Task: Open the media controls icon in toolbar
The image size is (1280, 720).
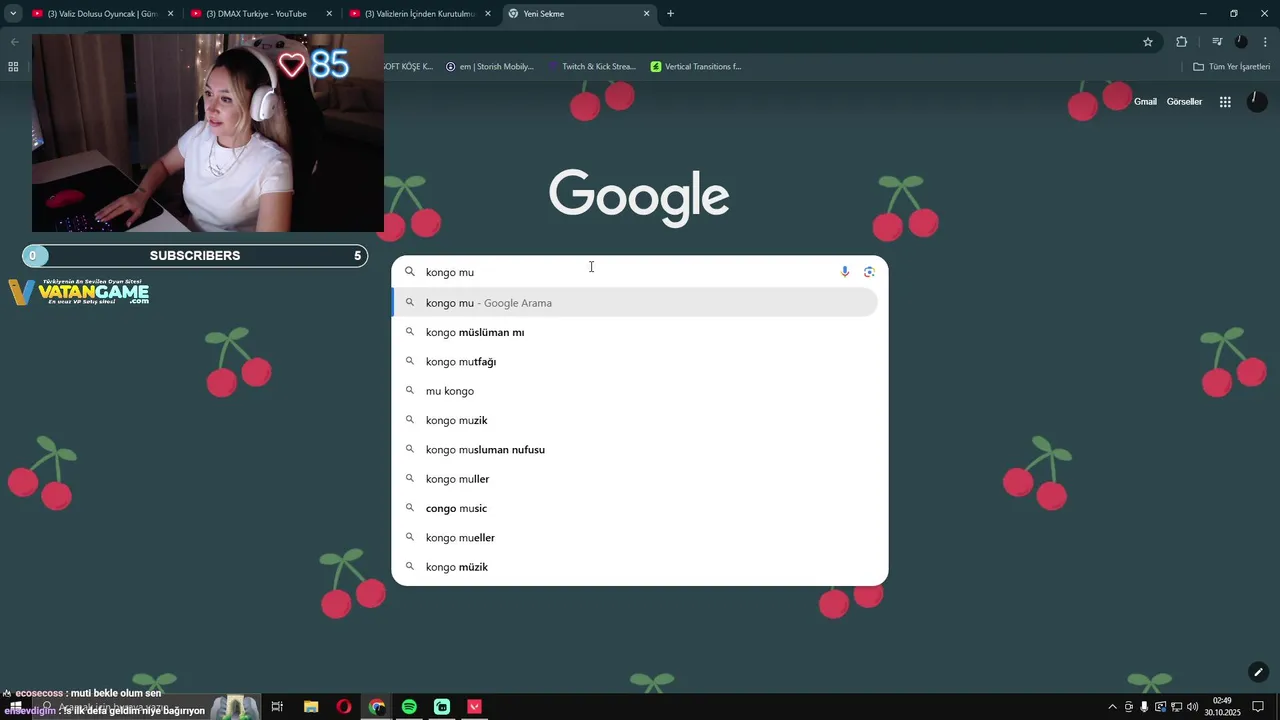Action: pyautogui.click(x=1217, y=42)
